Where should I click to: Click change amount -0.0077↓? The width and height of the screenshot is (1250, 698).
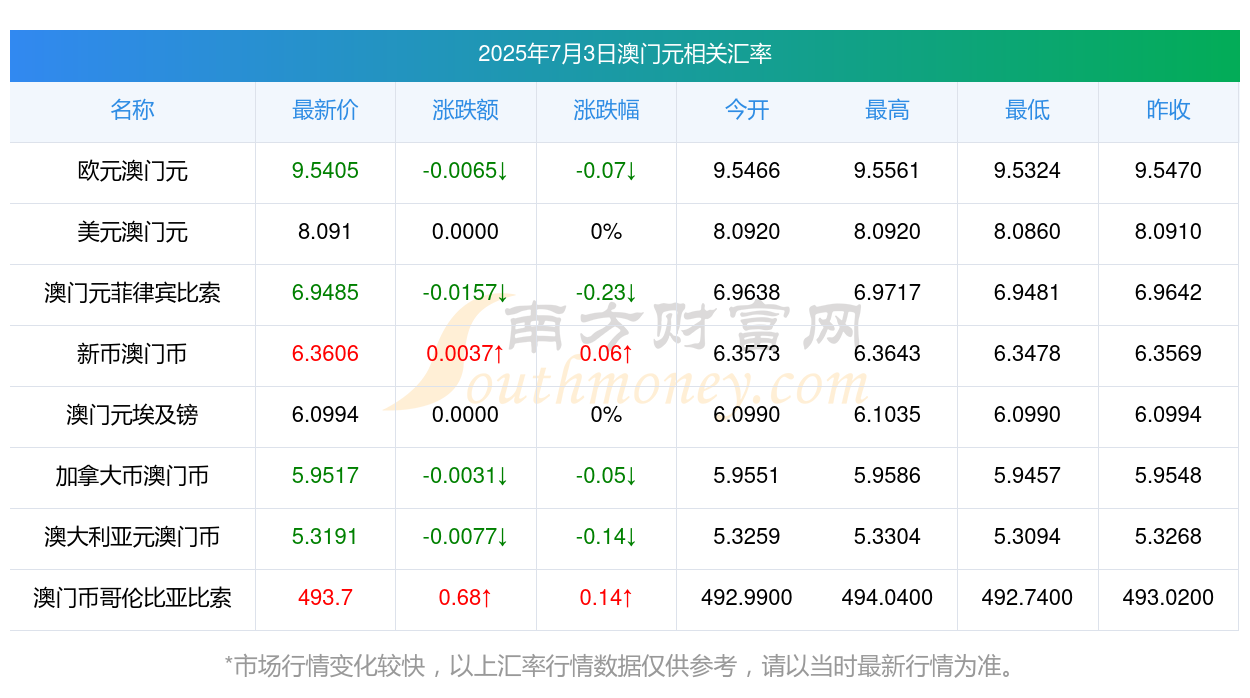tap(465, 537)
